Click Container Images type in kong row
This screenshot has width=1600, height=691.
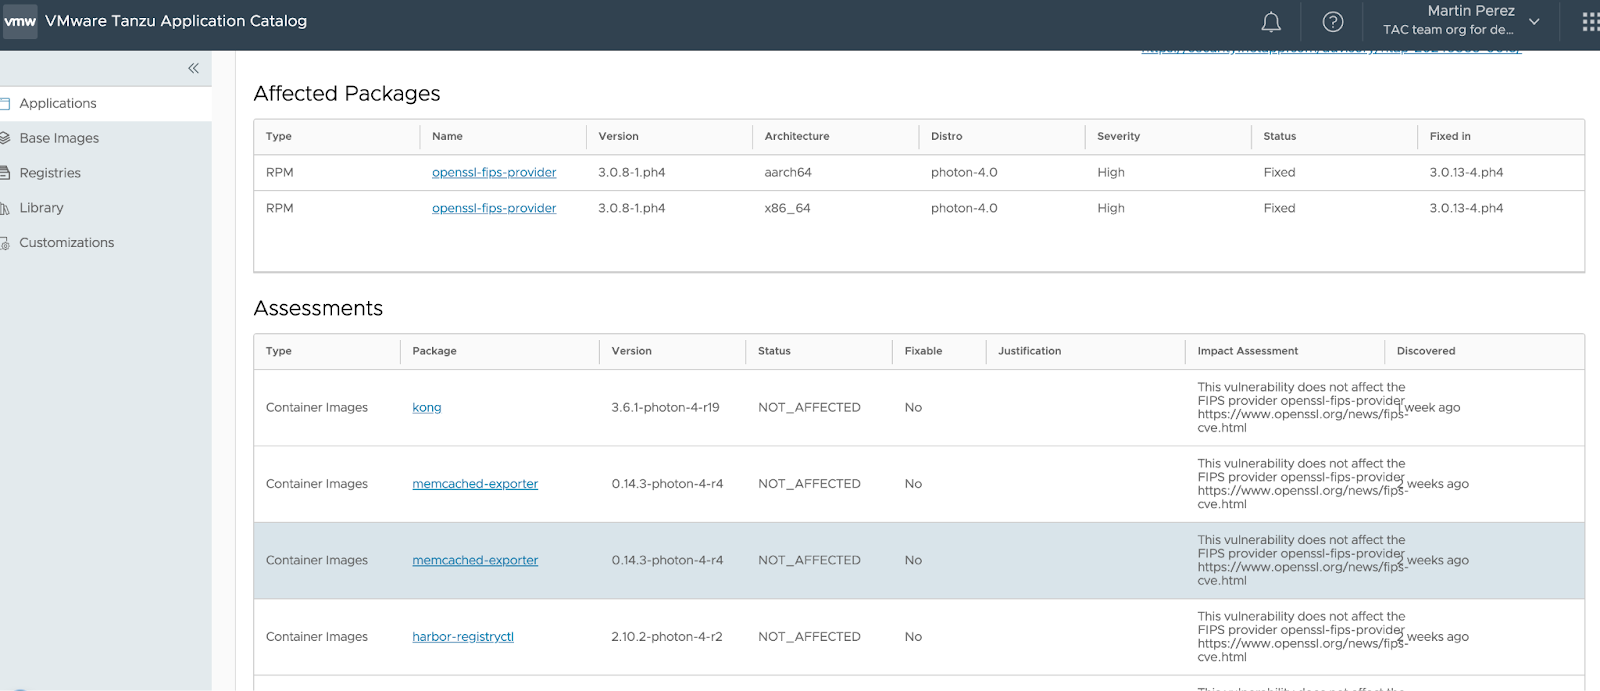[x=317, y=407]
